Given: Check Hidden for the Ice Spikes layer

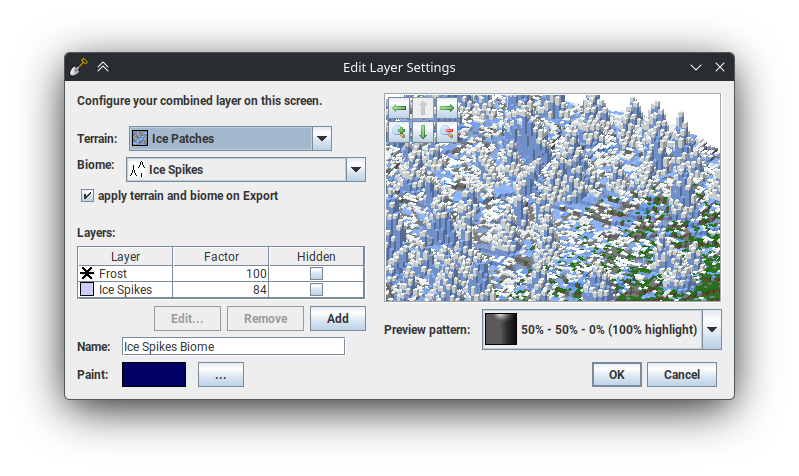Looking at the screenshot, I should [316, 289].
